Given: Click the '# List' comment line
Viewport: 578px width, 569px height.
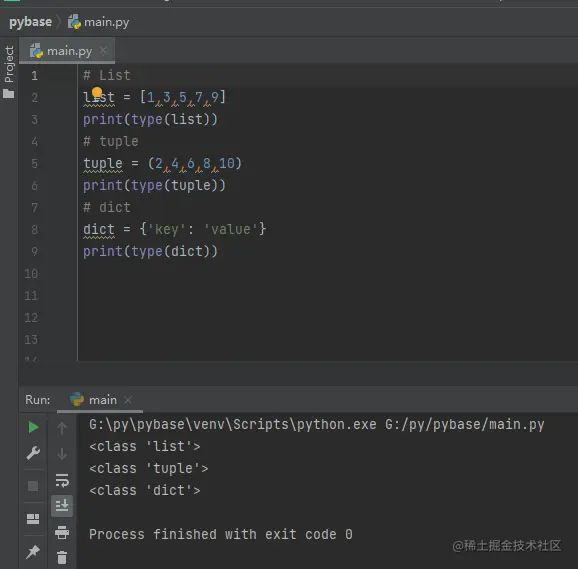Looking at the screenshot, I should click(x=107, y=76).
